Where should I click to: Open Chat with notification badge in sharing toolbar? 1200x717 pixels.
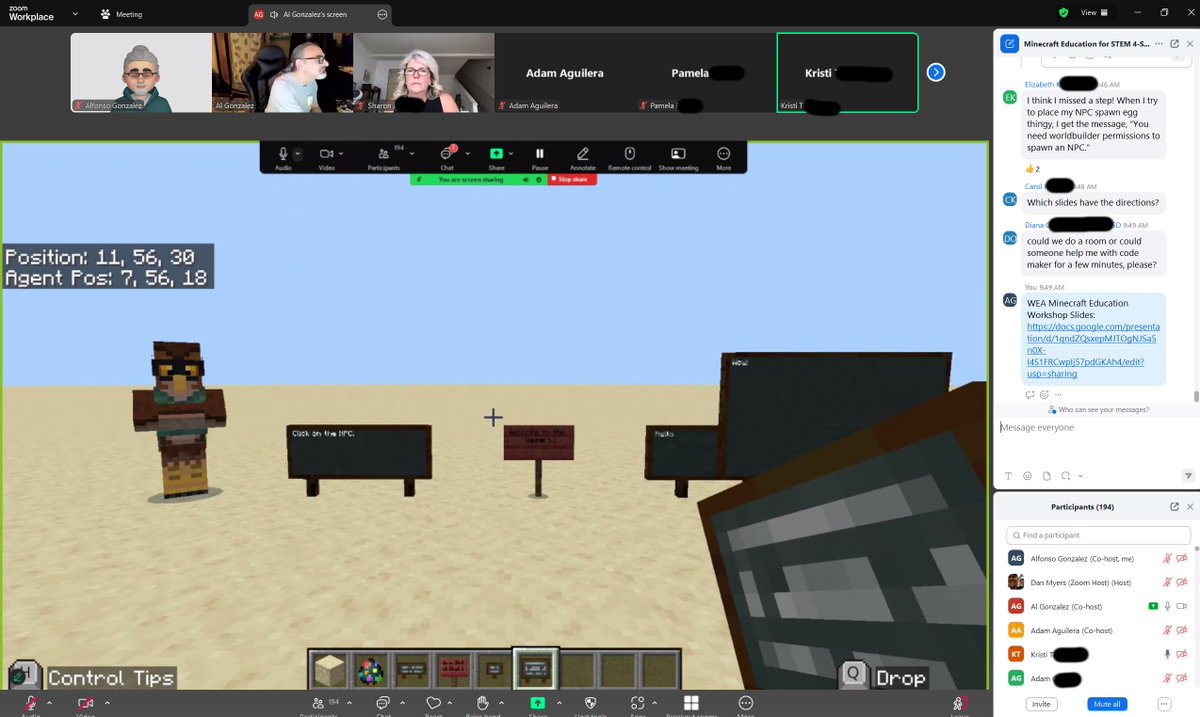[x=447, y=154]
